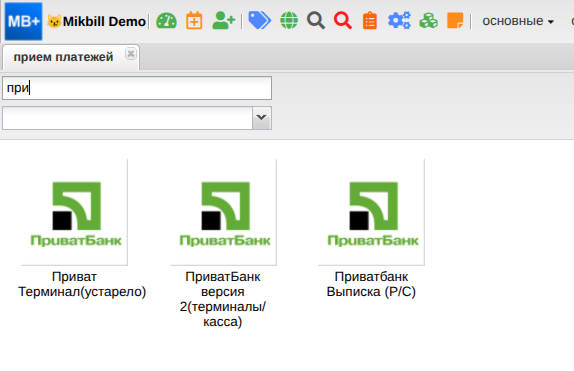The width and height of the screenshot is (574, 371).
Task: Click the green stacked cubes icon
Action: pyautogui.click(x=429, y=21)
